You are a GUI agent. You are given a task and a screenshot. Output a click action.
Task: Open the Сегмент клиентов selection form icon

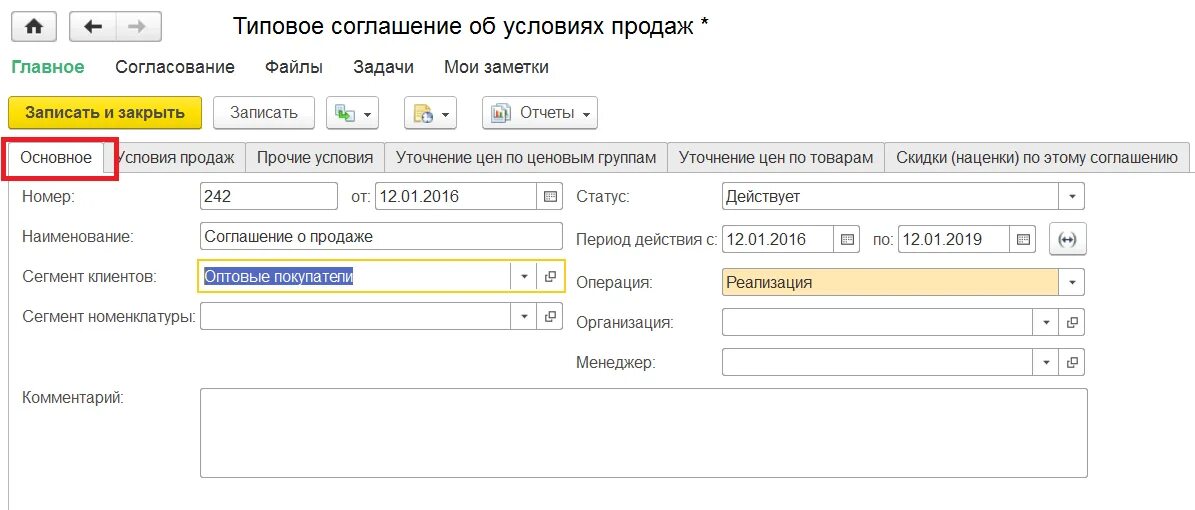click(550, 276)
